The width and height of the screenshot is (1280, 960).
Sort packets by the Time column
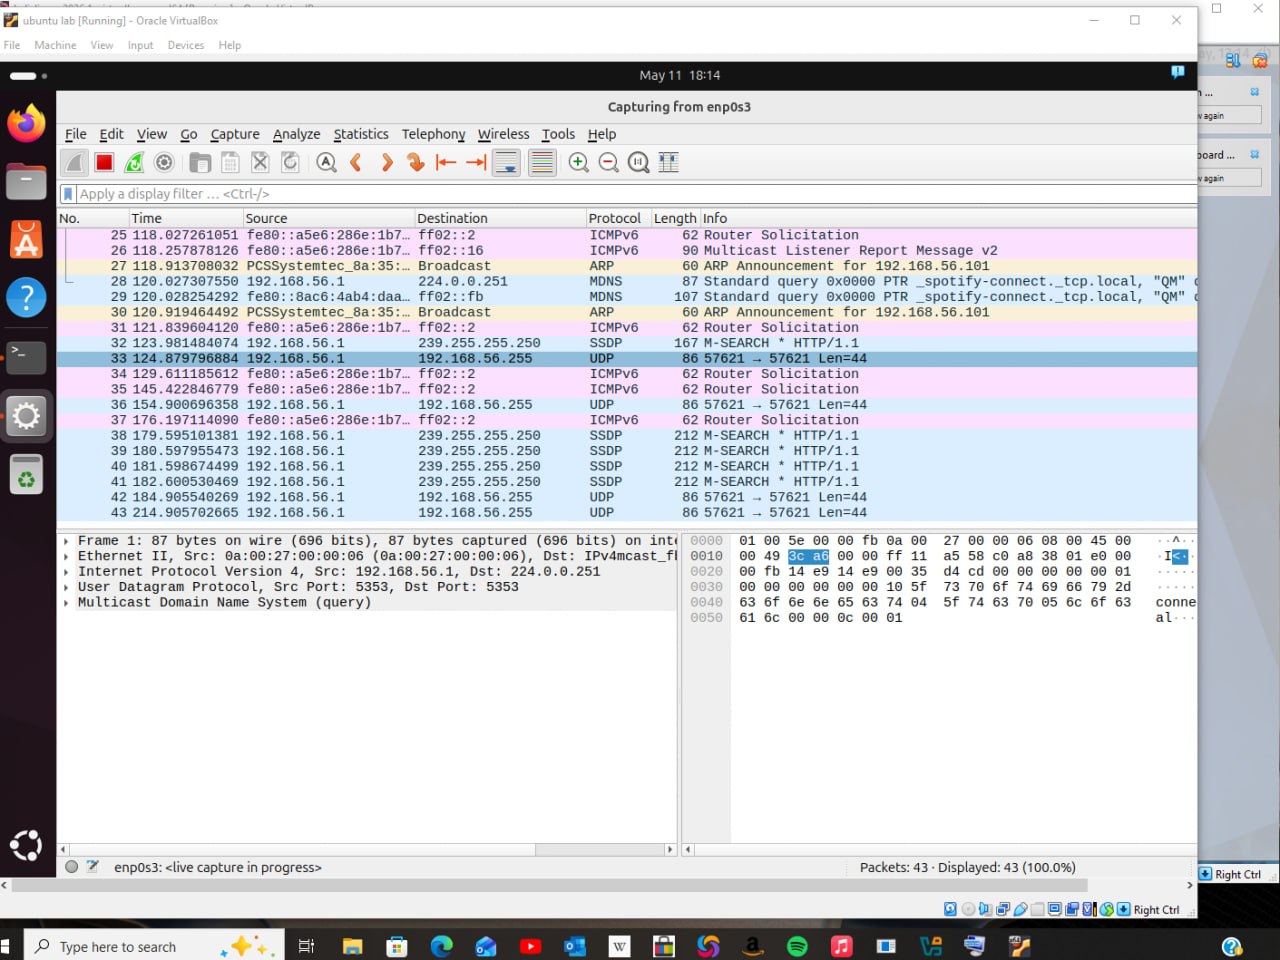pos(186,218)
